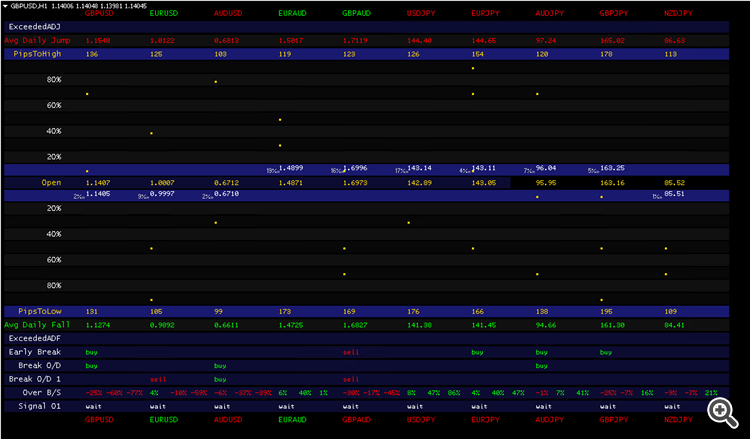Click Open price 1.1407
The width and height of the screenshot is (750, 439).
[x=98, y=183]
